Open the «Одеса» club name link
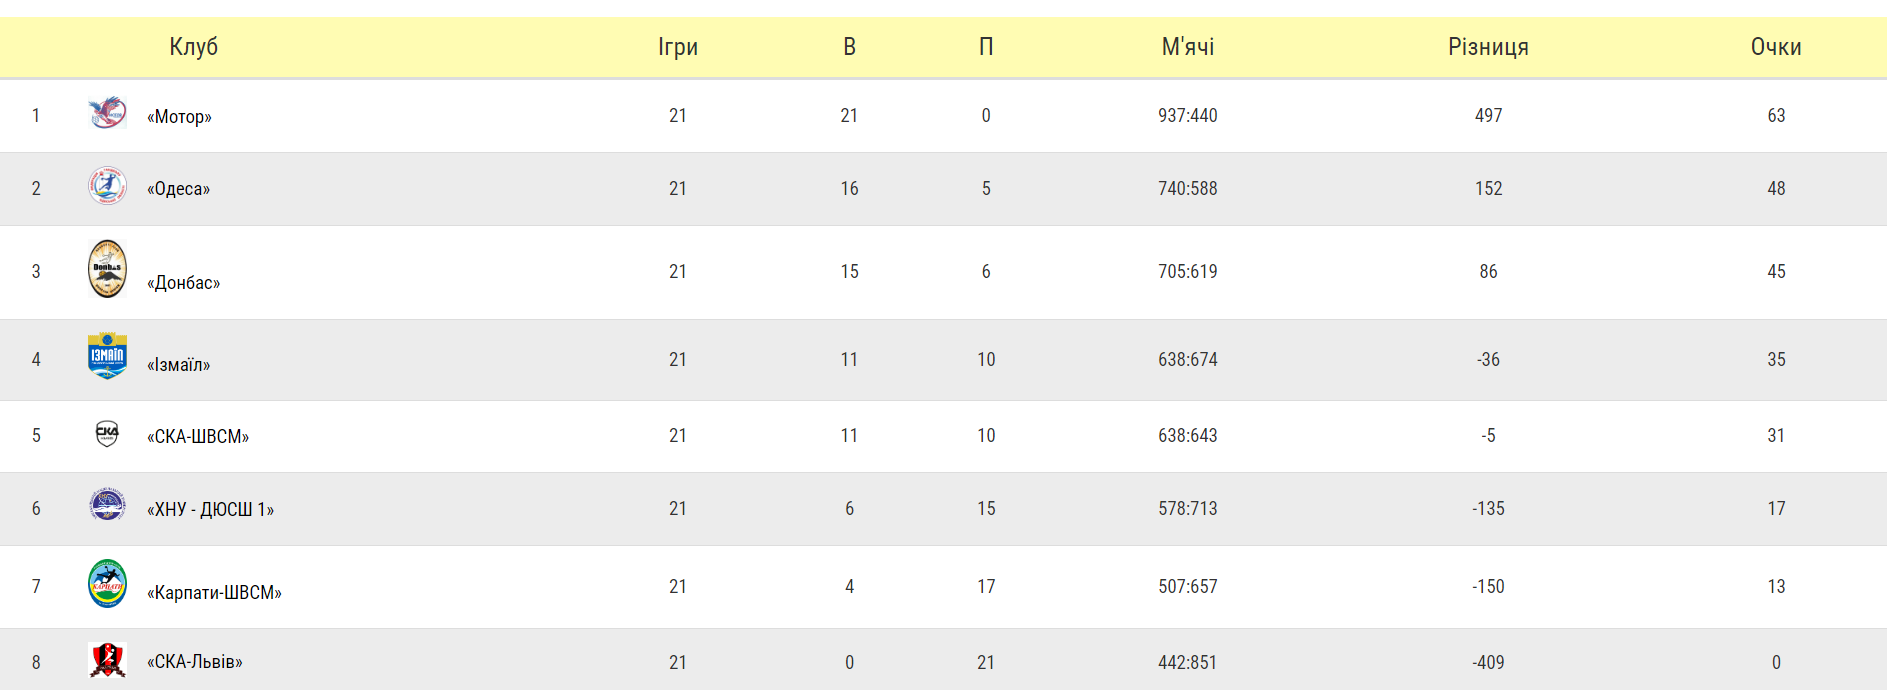The image size is (1887, 690). pos(178,189)
